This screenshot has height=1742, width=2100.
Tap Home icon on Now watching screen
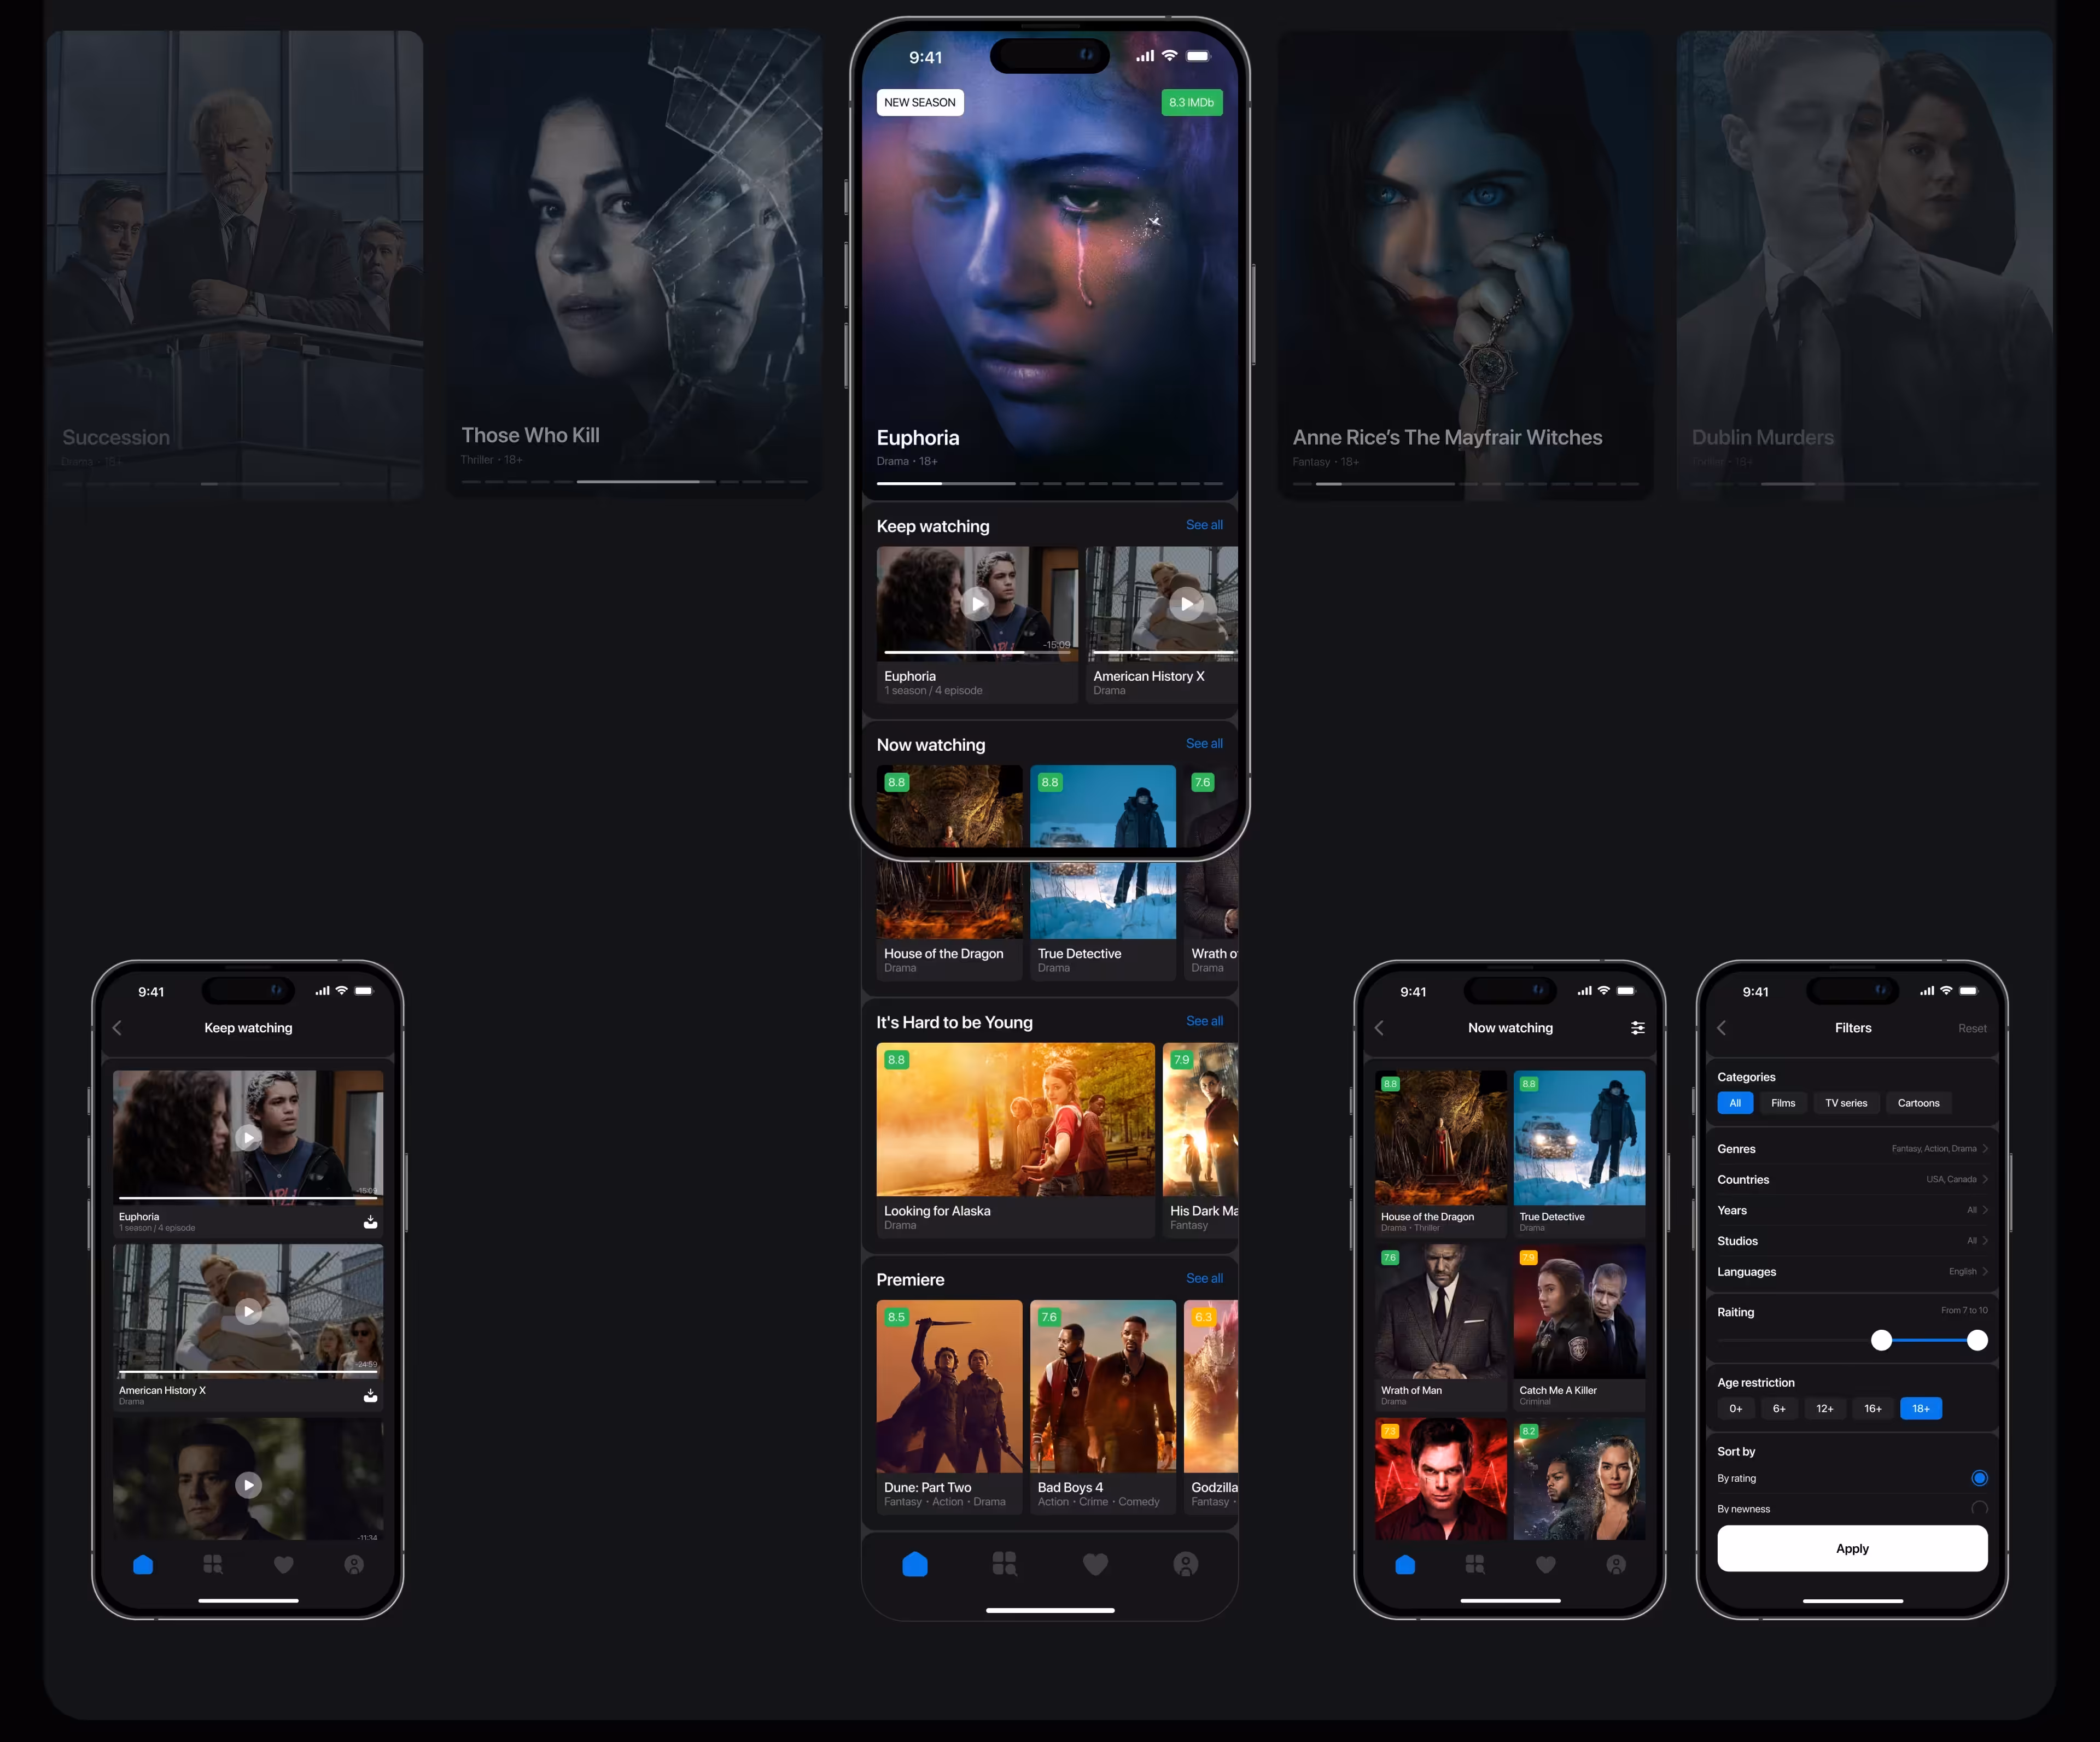[x=1405, y=1564]
